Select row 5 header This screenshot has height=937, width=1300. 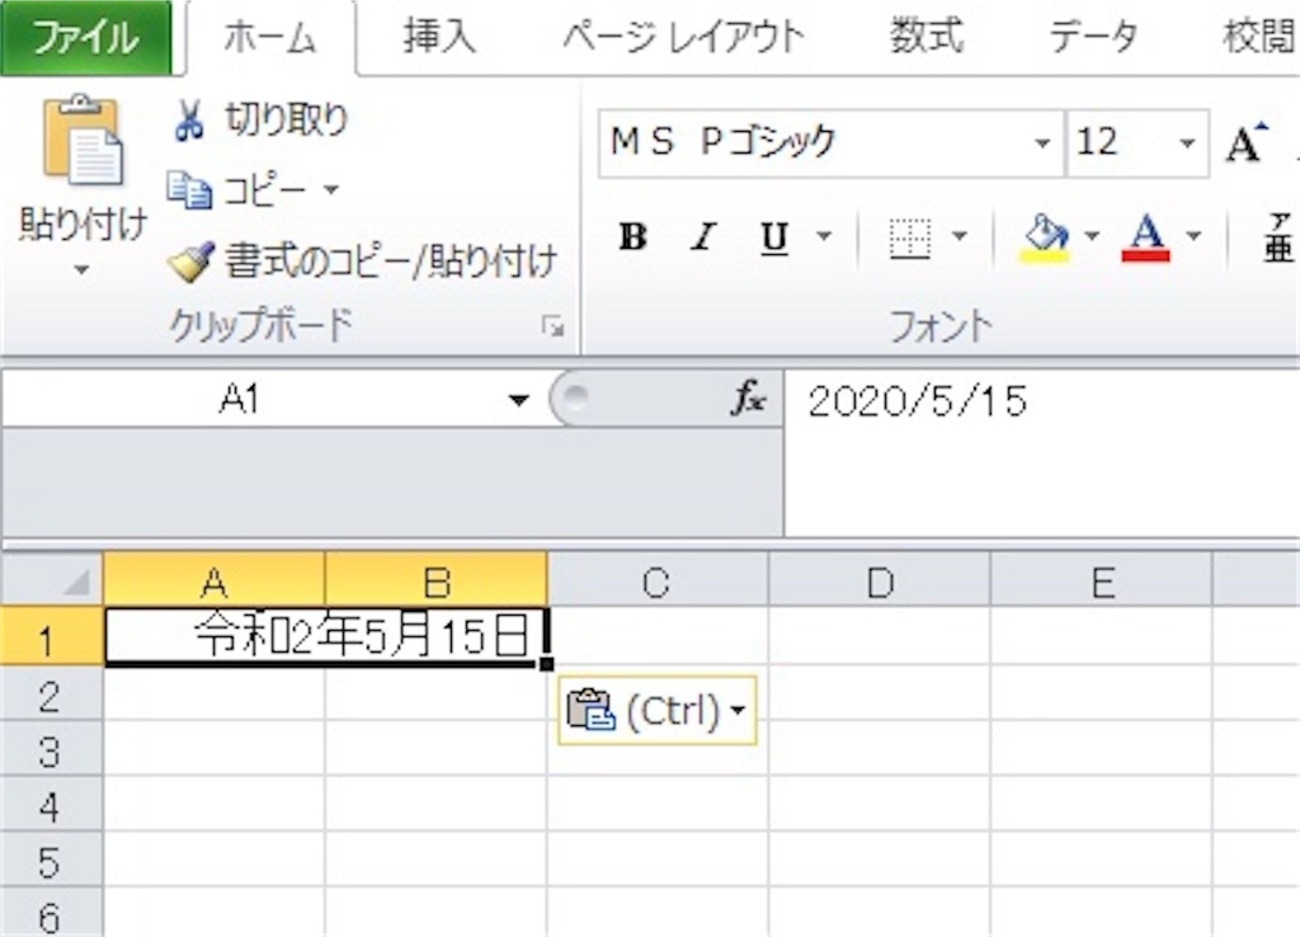(51, 860)
